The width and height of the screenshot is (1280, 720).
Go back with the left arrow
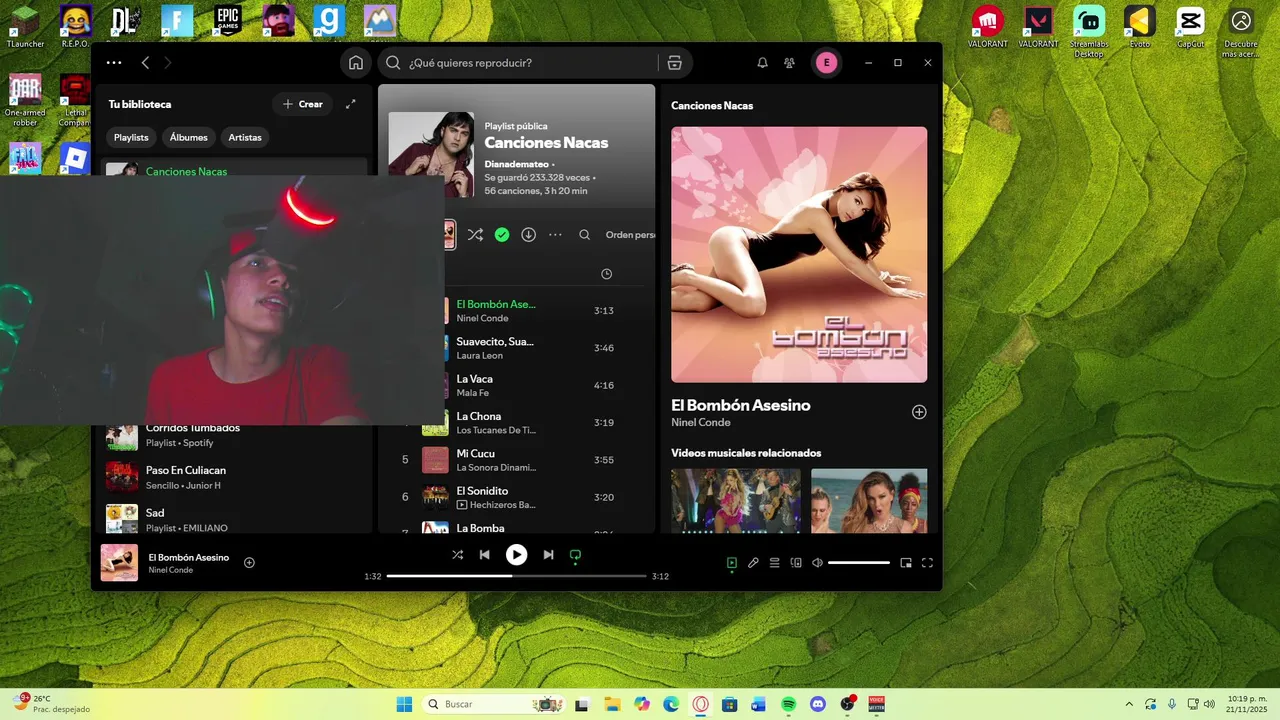[145, 63]
